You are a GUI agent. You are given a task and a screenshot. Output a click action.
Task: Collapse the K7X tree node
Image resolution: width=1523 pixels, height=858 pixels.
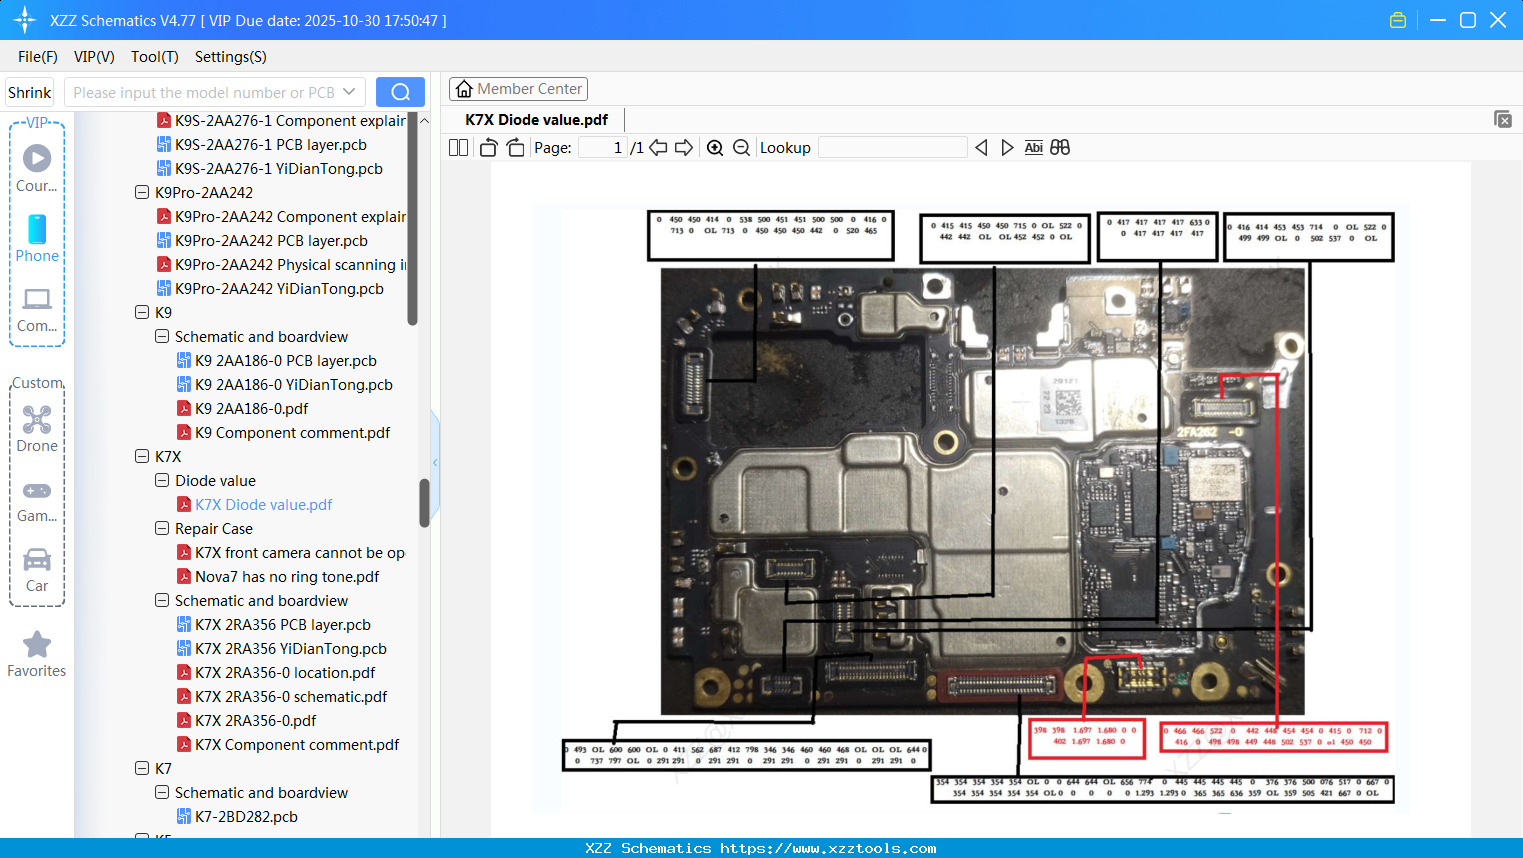(142, 456)
